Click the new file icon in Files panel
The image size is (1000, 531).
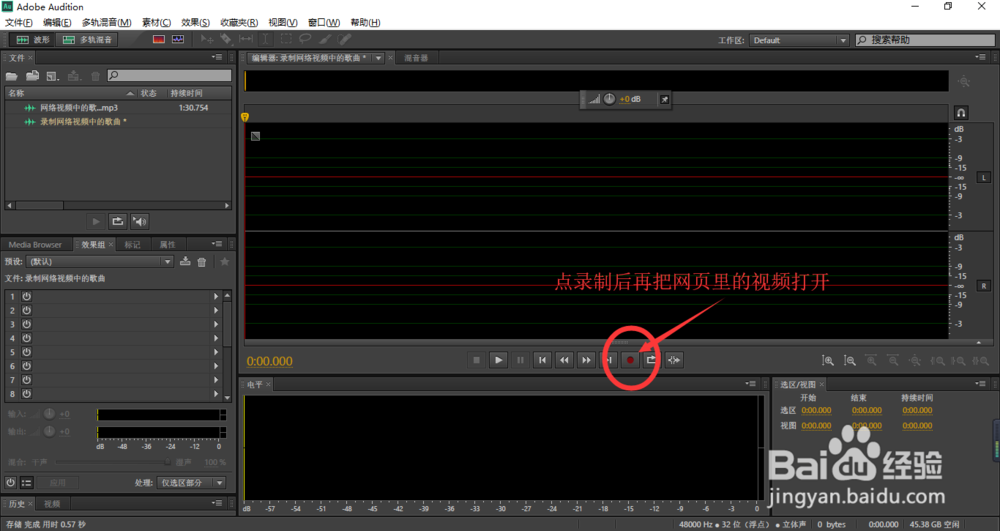click(x=53, y=76)
